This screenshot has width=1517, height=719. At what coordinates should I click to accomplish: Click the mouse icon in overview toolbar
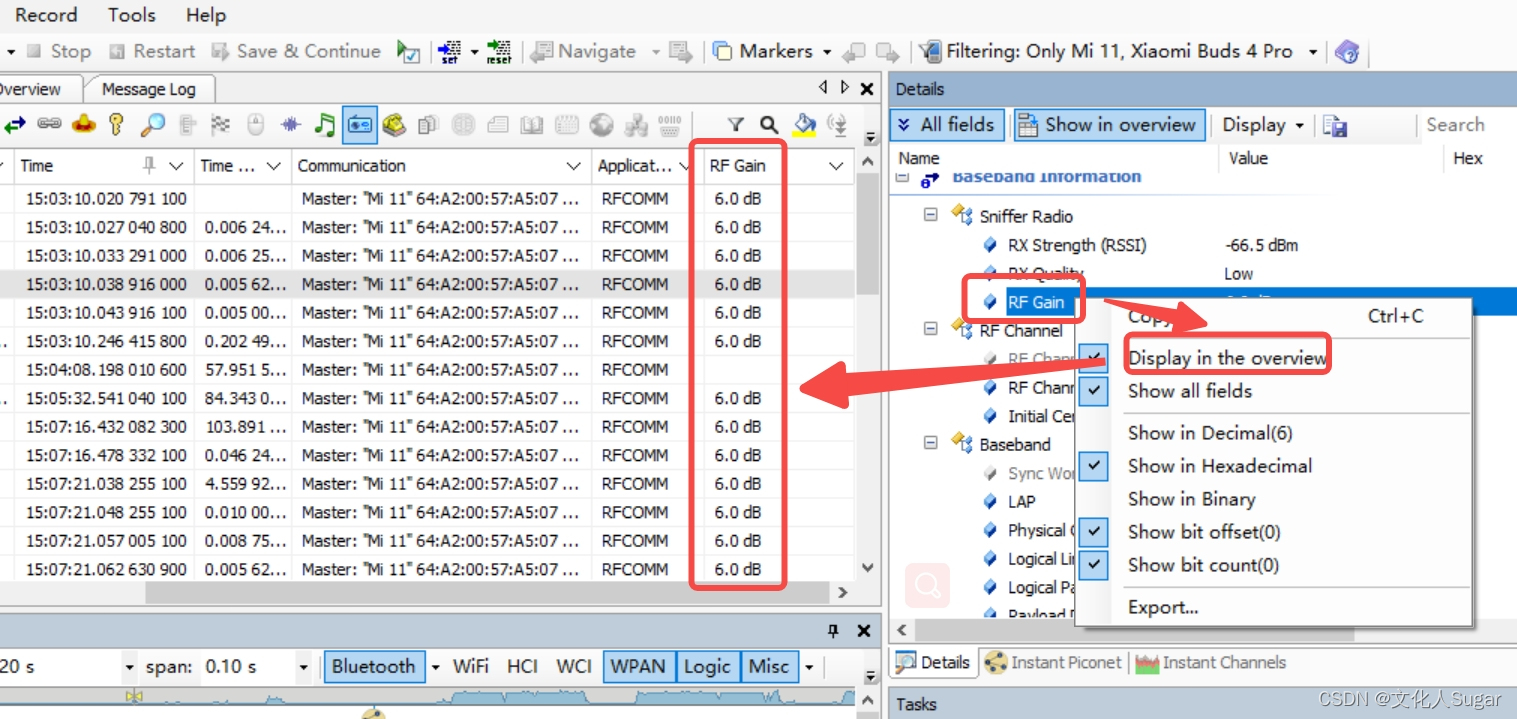pyautogui.click(x=255, y=124)
